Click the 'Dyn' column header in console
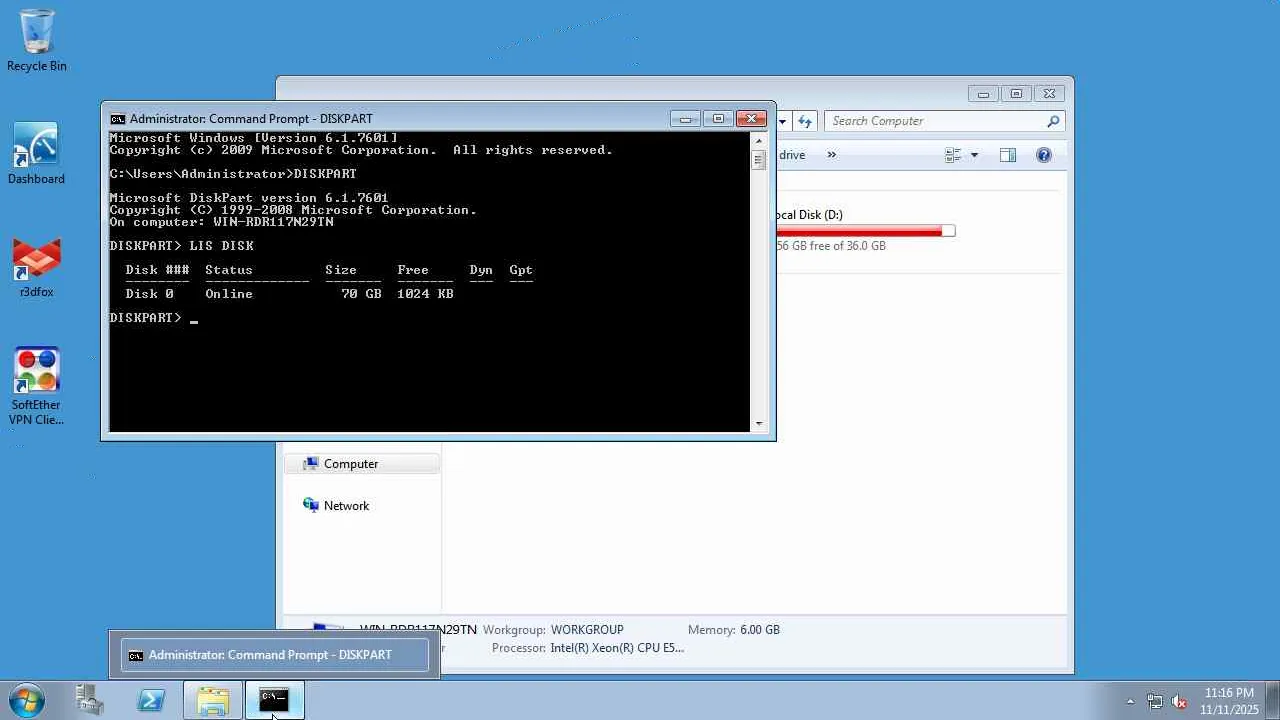The height and width of the screenshot is (720, 1280). pyautogui.click(x=481, y=270)
